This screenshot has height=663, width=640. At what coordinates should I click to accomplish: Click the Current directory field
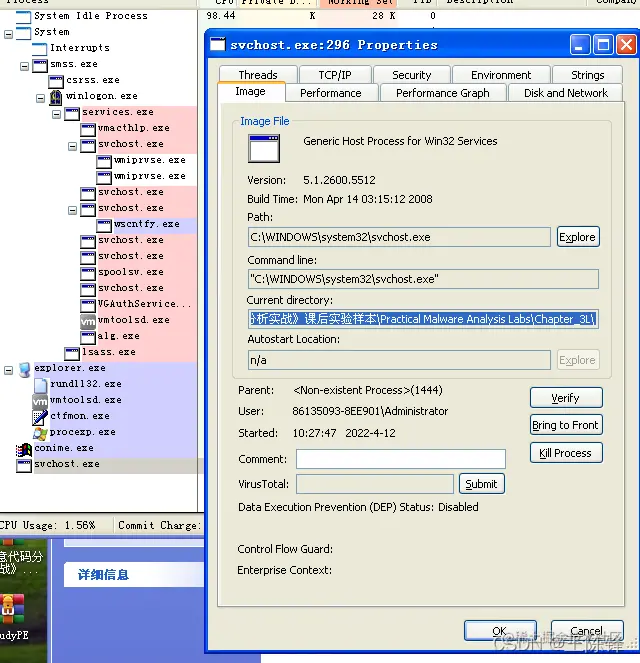tap(423, 319)
